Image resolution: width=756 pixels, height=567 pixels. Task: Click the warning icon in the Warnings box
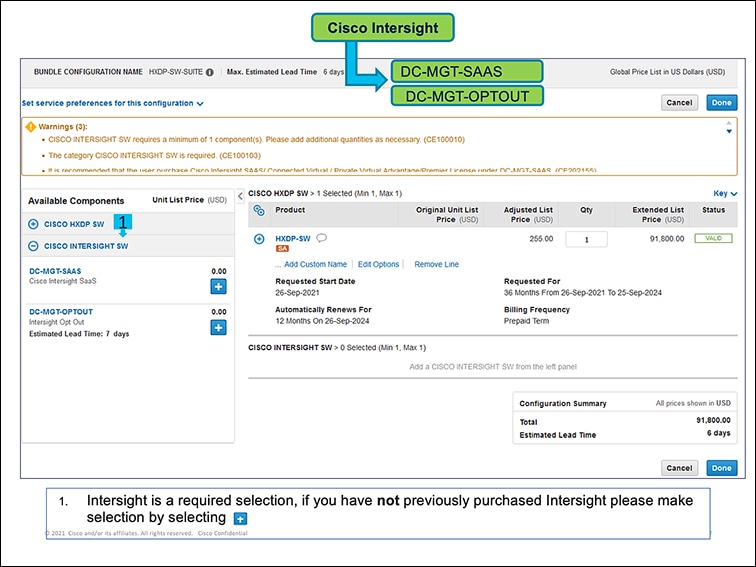31,126
